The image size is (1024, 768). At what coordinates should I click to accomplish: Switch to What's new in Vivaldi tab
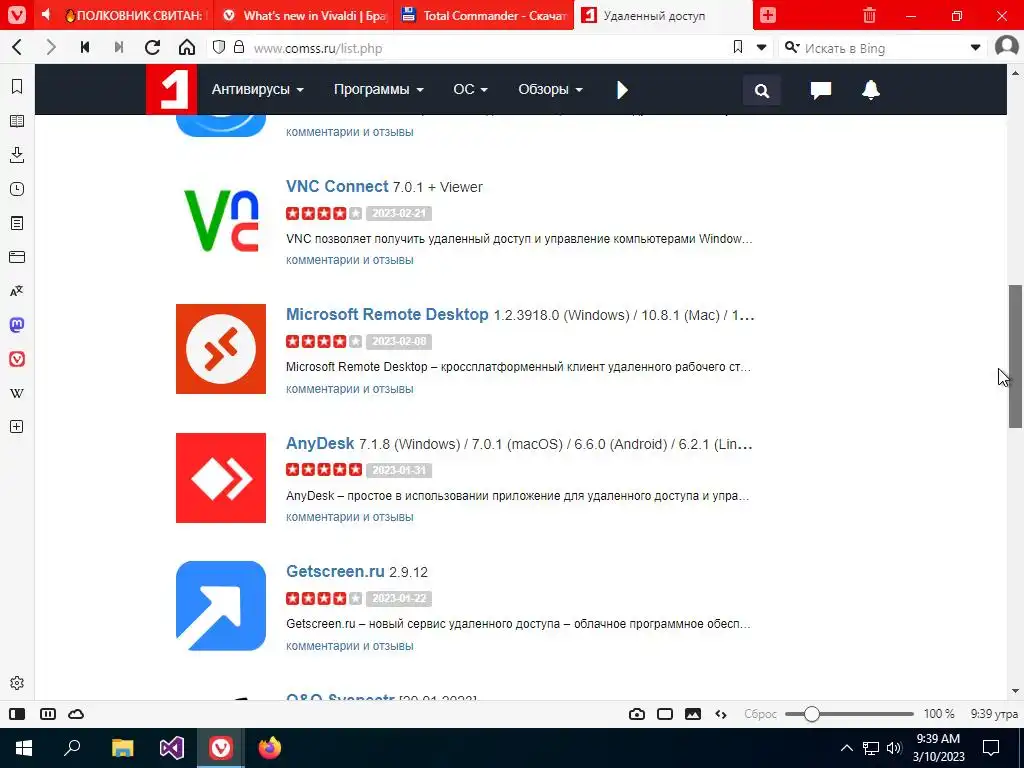[x=304, y=16]
